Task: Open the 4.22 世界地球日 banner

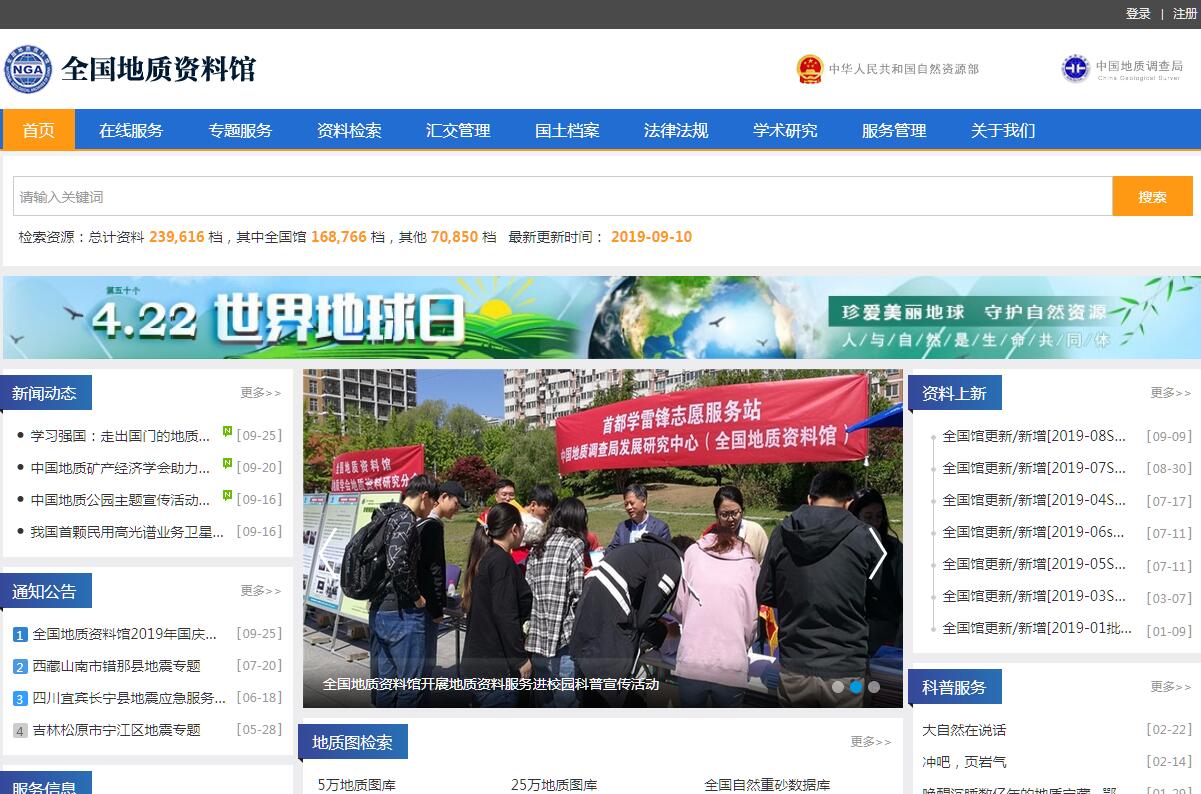Action: click(601, 317)
